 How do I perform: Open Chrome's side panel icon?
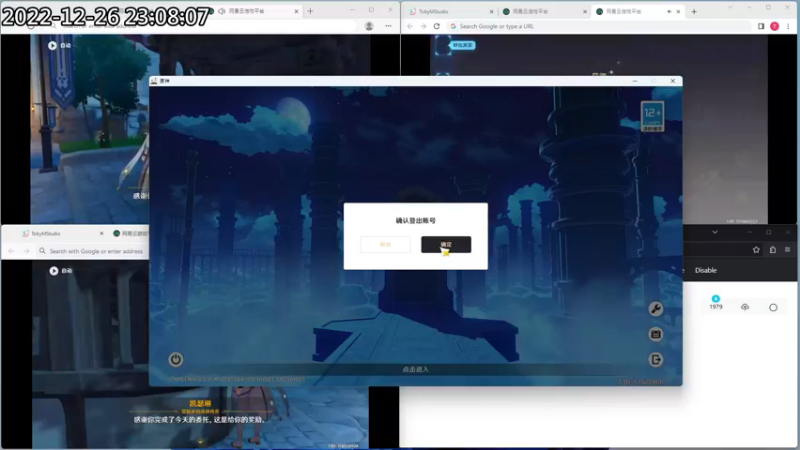[x=761, y=26]
